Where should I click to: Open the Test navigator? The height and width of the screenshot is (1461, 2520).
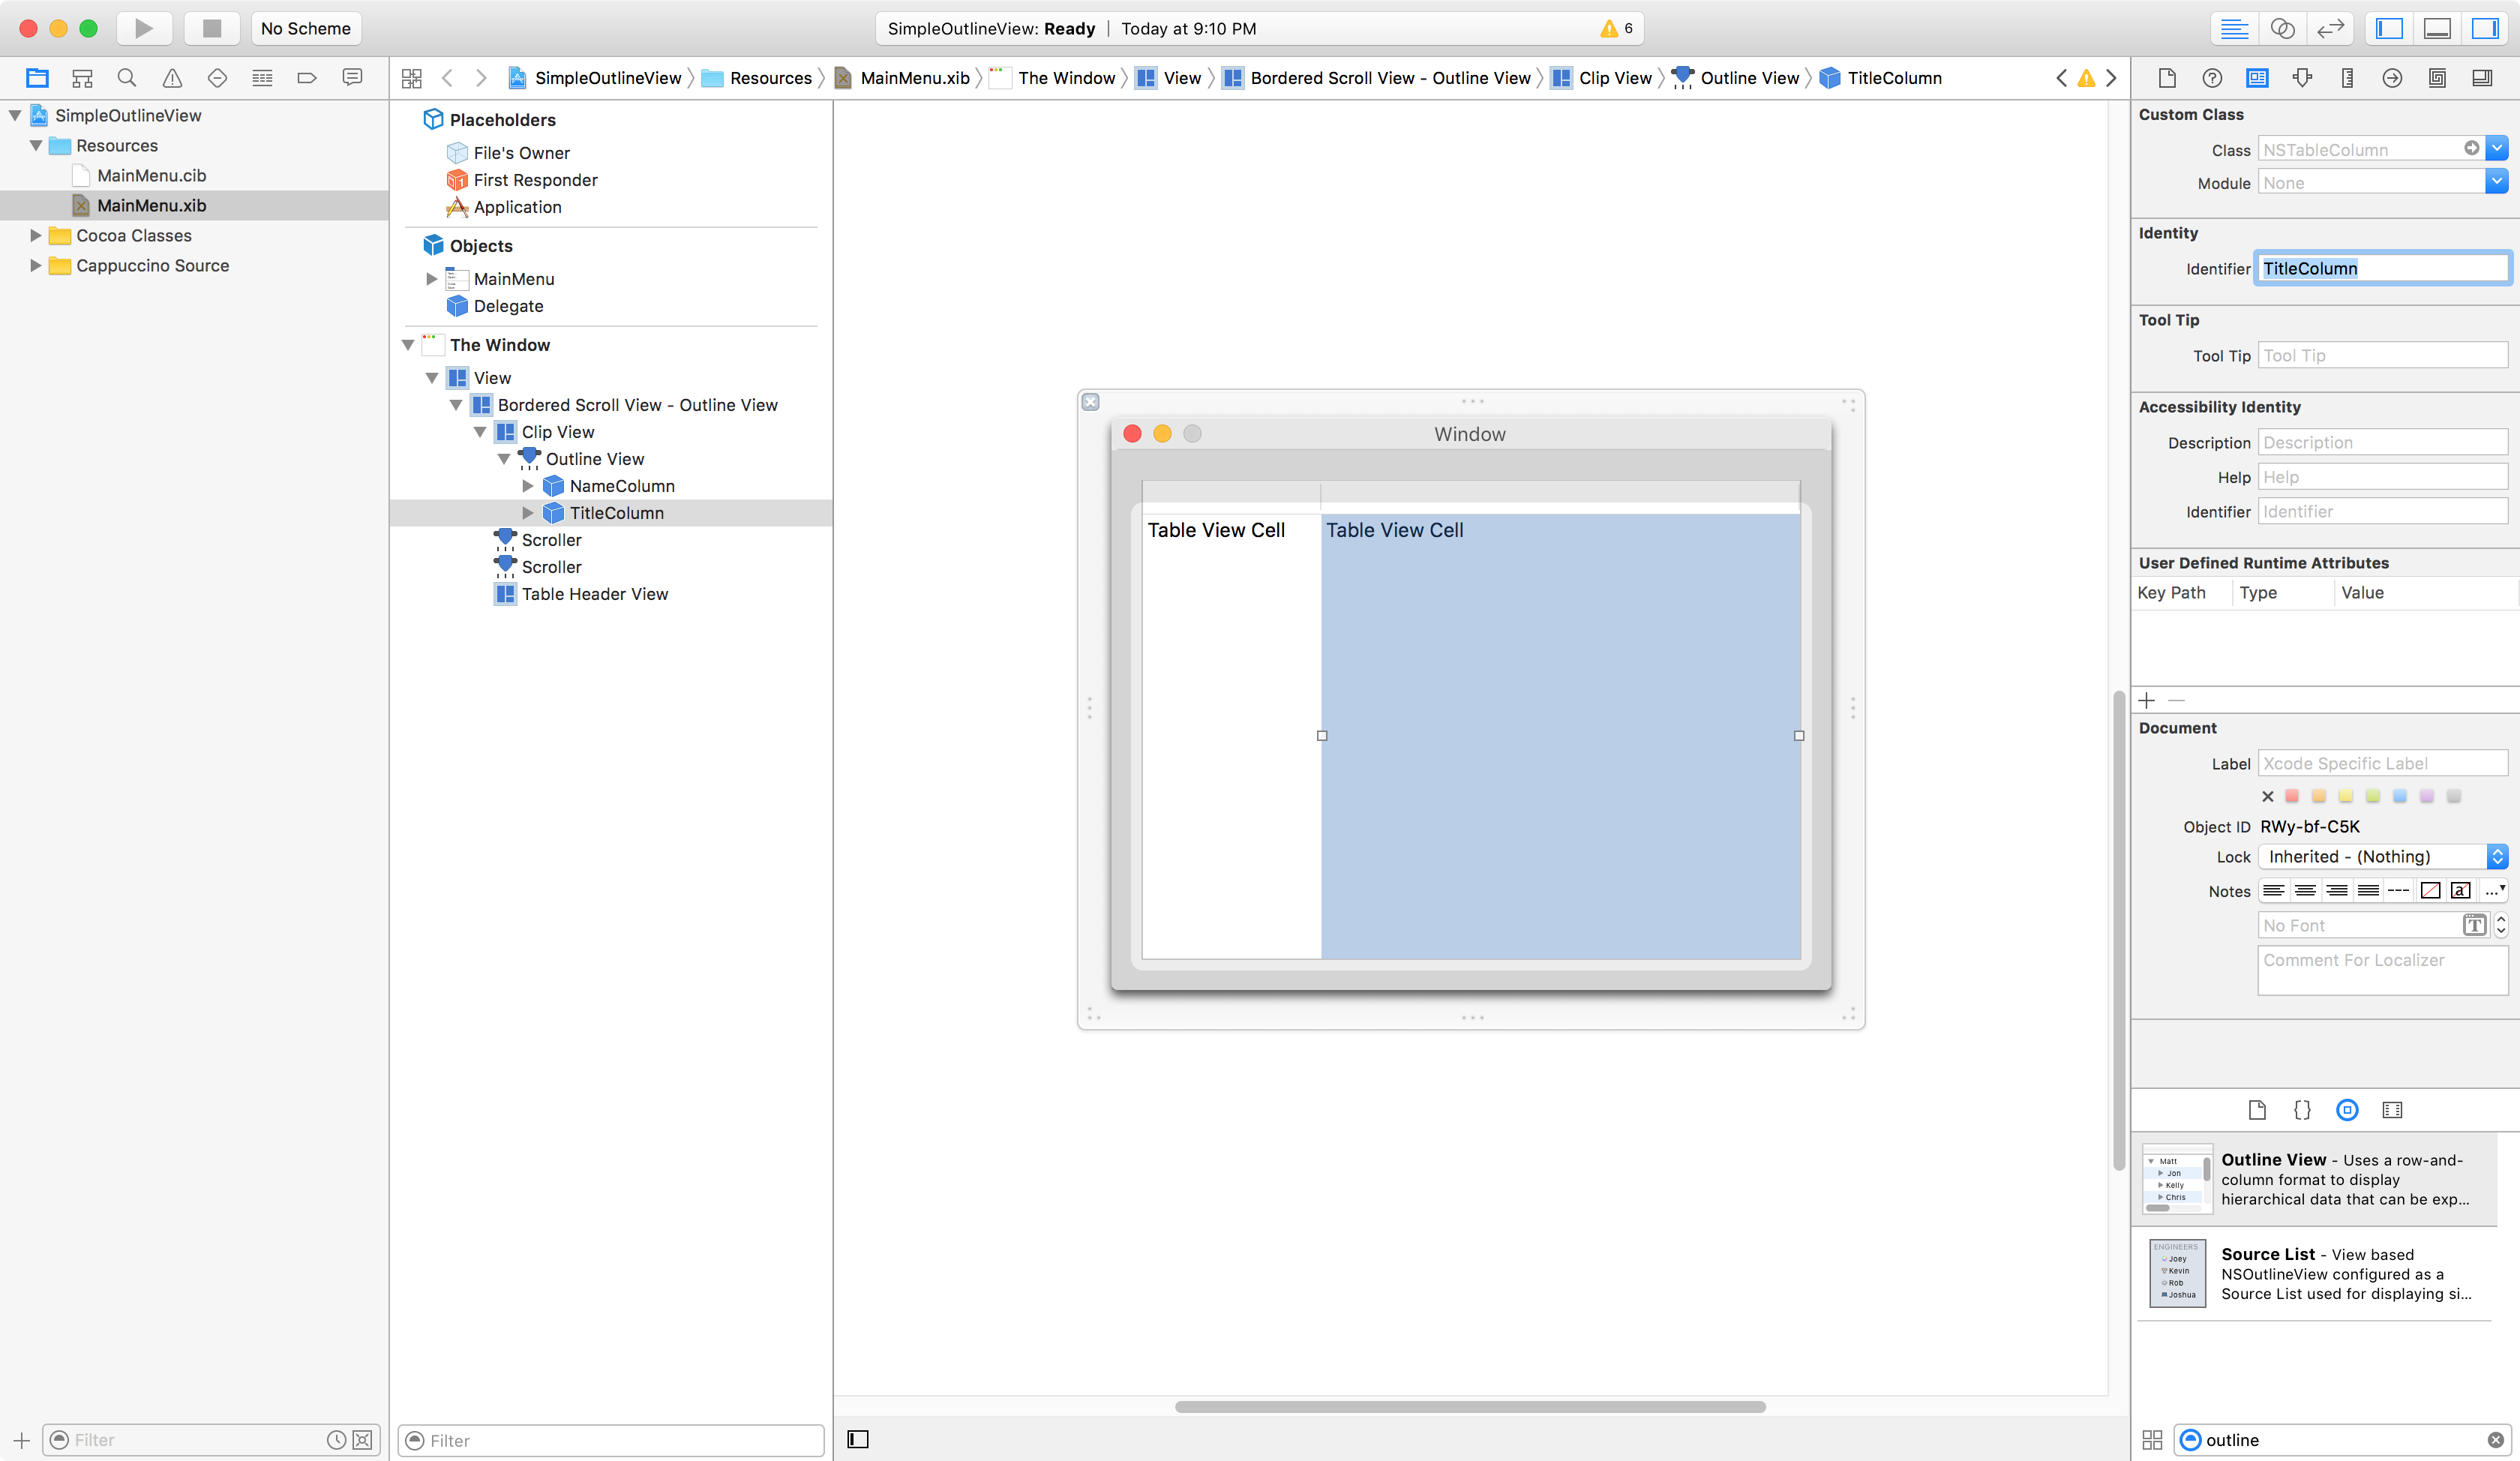coord(217,77)
